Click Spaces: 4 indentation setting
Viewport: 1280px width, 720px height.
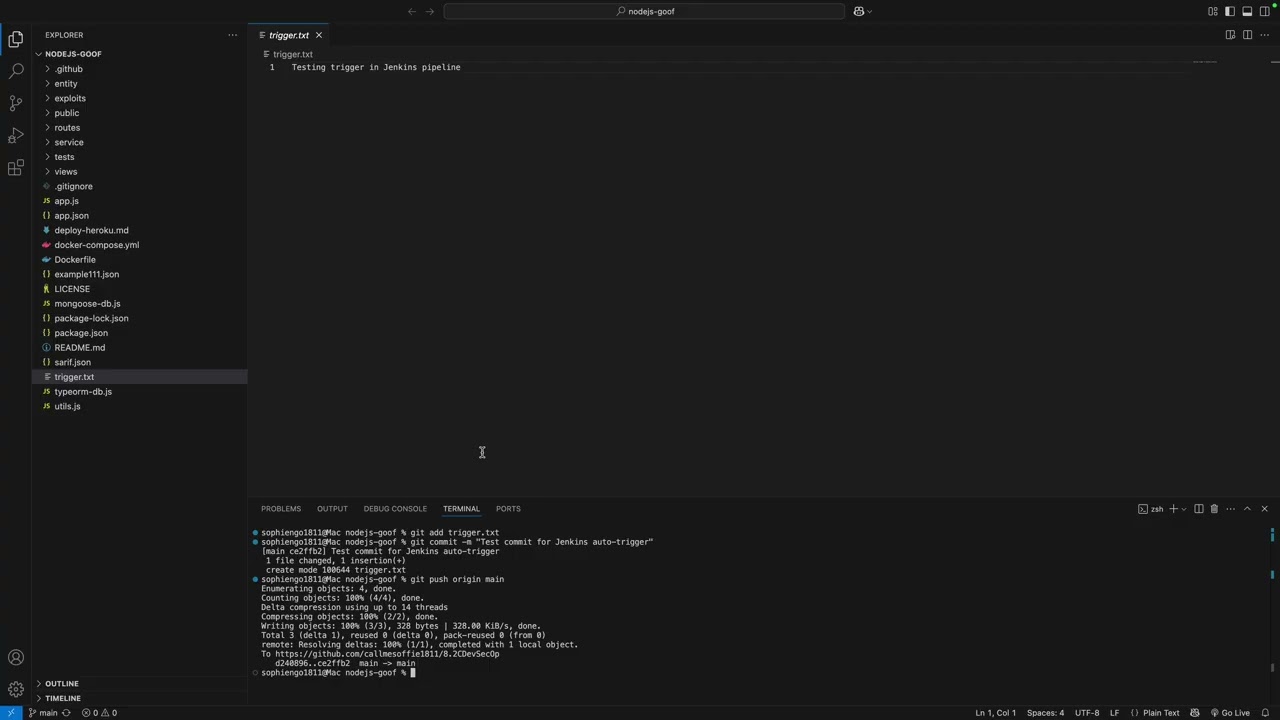pyautogui.click(x=1046, y=713)
